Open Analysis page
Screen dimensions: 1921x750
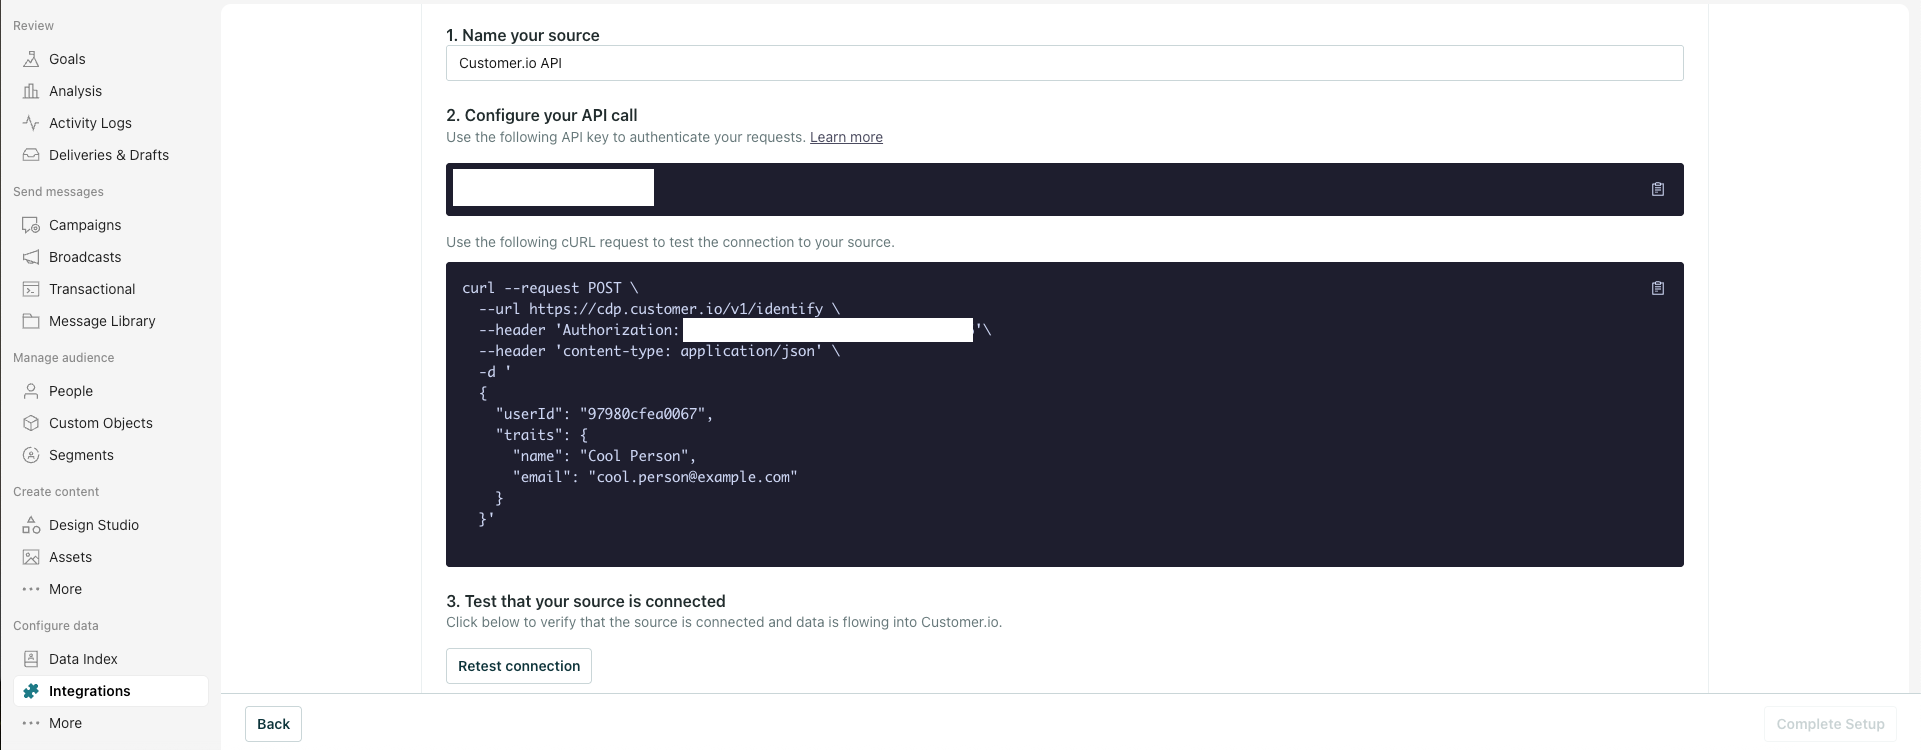(75, 91)
